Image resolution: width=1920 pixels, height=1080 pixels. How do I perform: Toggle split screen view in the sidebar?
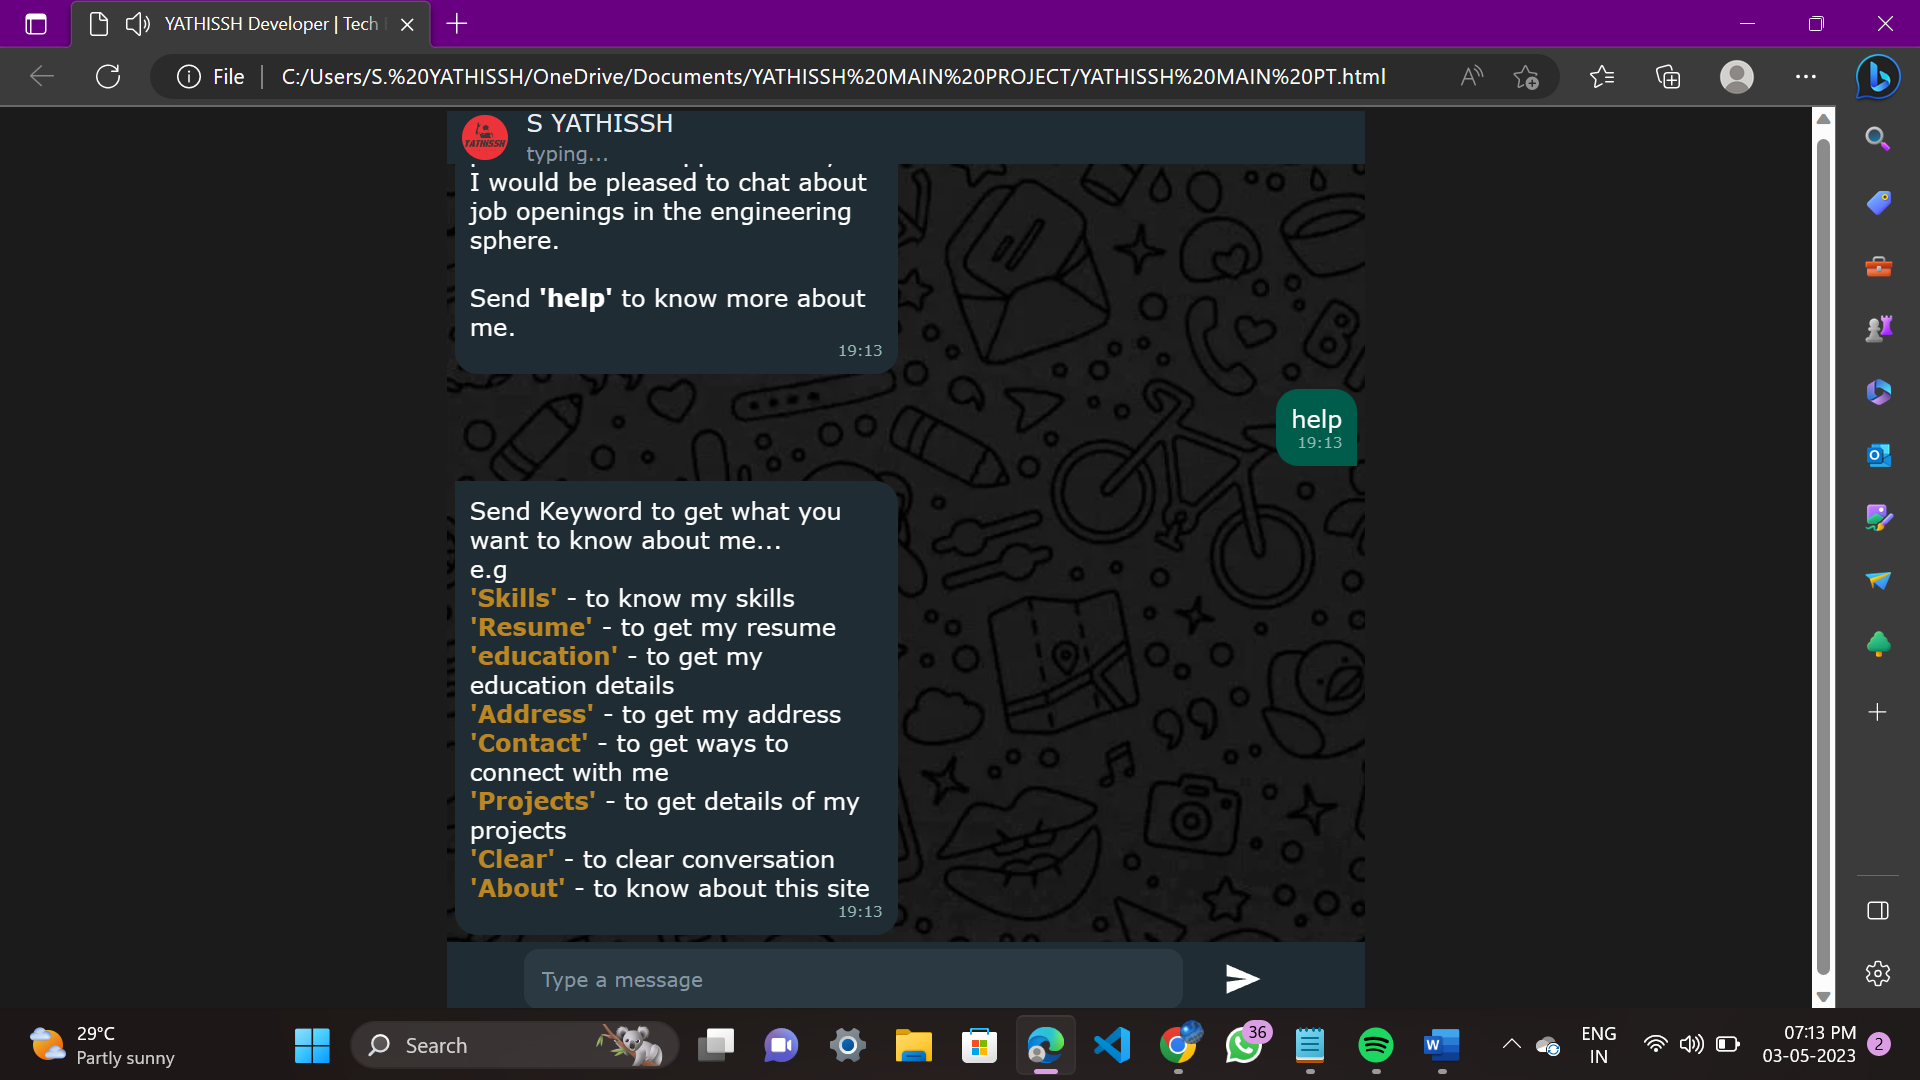1877,911
